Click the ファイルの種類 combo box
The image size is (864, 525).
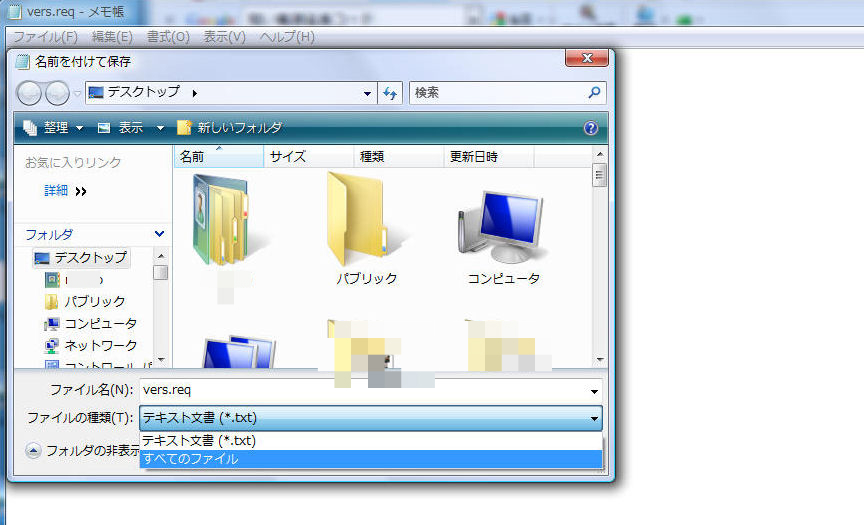coord(370,418)
